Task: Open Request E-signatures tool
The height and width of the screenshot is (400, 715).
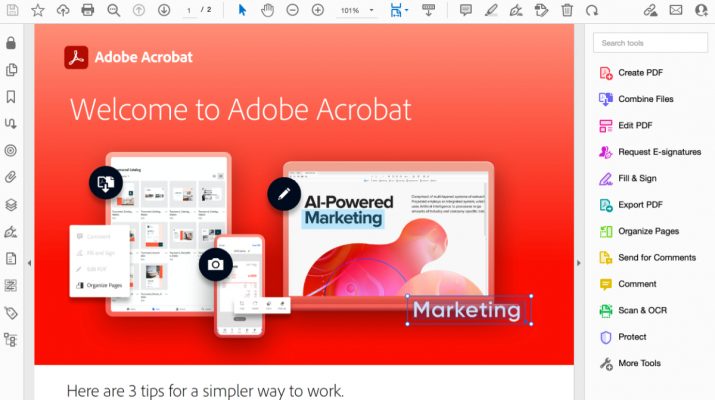Action: click(650, 152)
